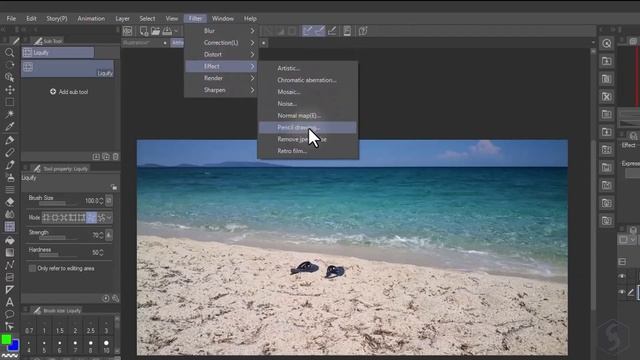Click Add sub tool button

[x=69, y=92]
